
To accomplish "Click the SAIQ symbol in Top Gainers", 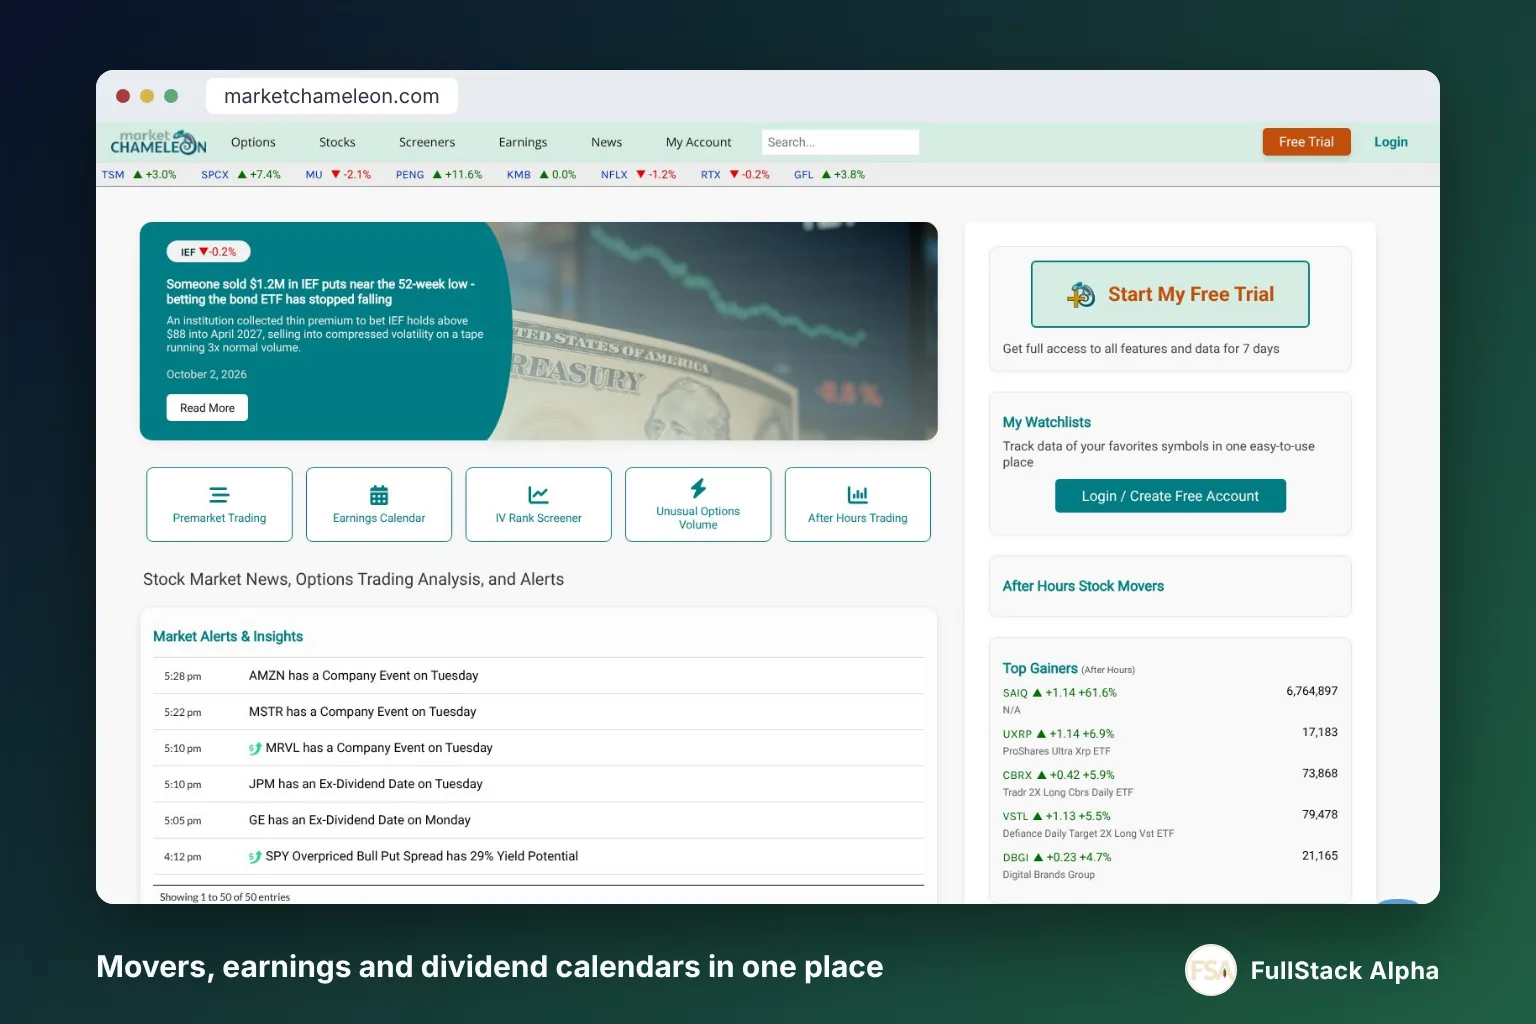I will point(1015,693).
